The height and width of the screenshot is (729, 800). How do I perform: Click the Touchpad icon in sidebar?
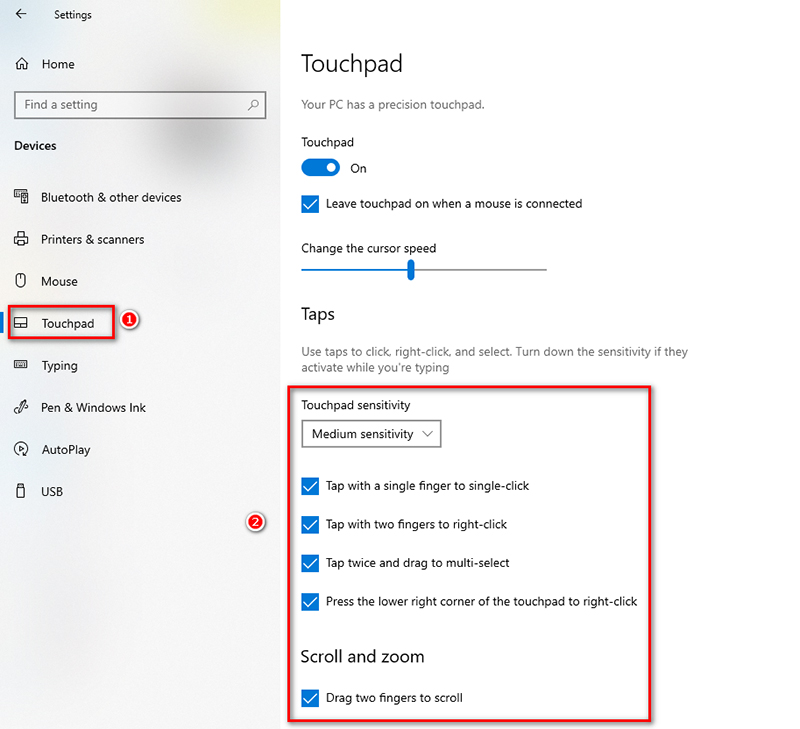21,323
